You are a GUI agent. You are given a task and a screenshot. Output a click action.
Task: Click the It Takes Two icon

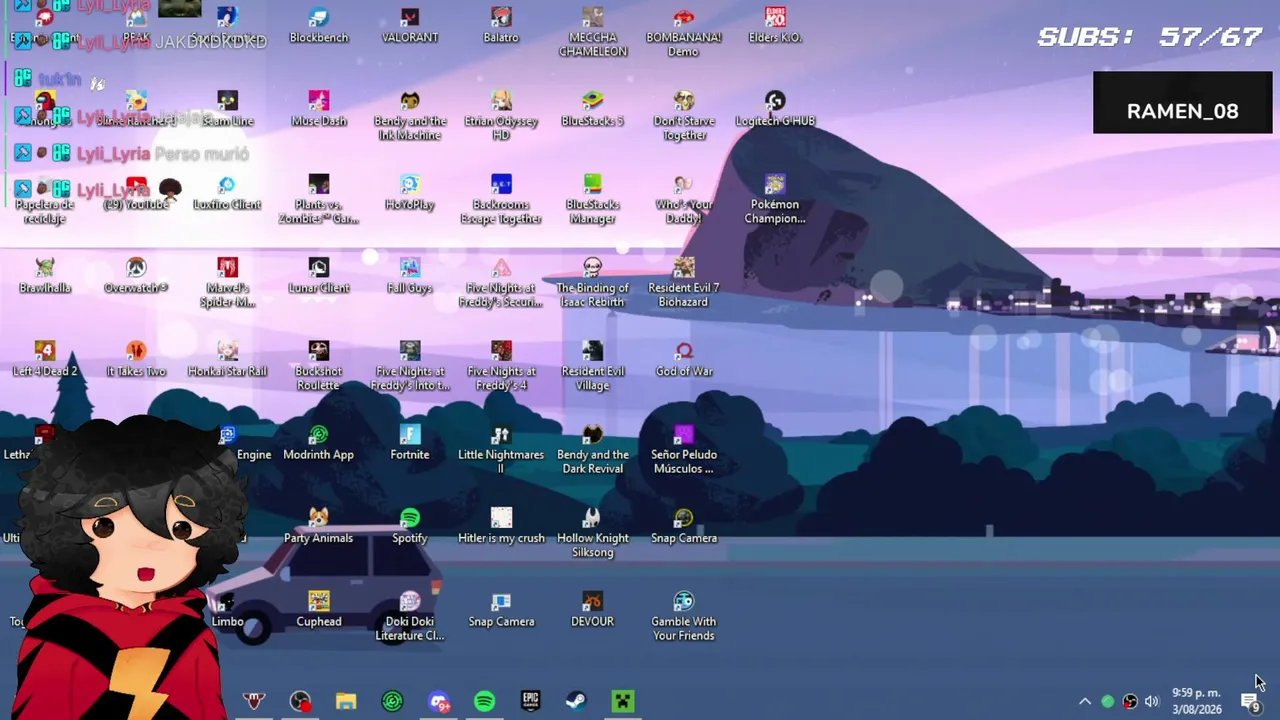pyautogui.click(x=136, y=359)
